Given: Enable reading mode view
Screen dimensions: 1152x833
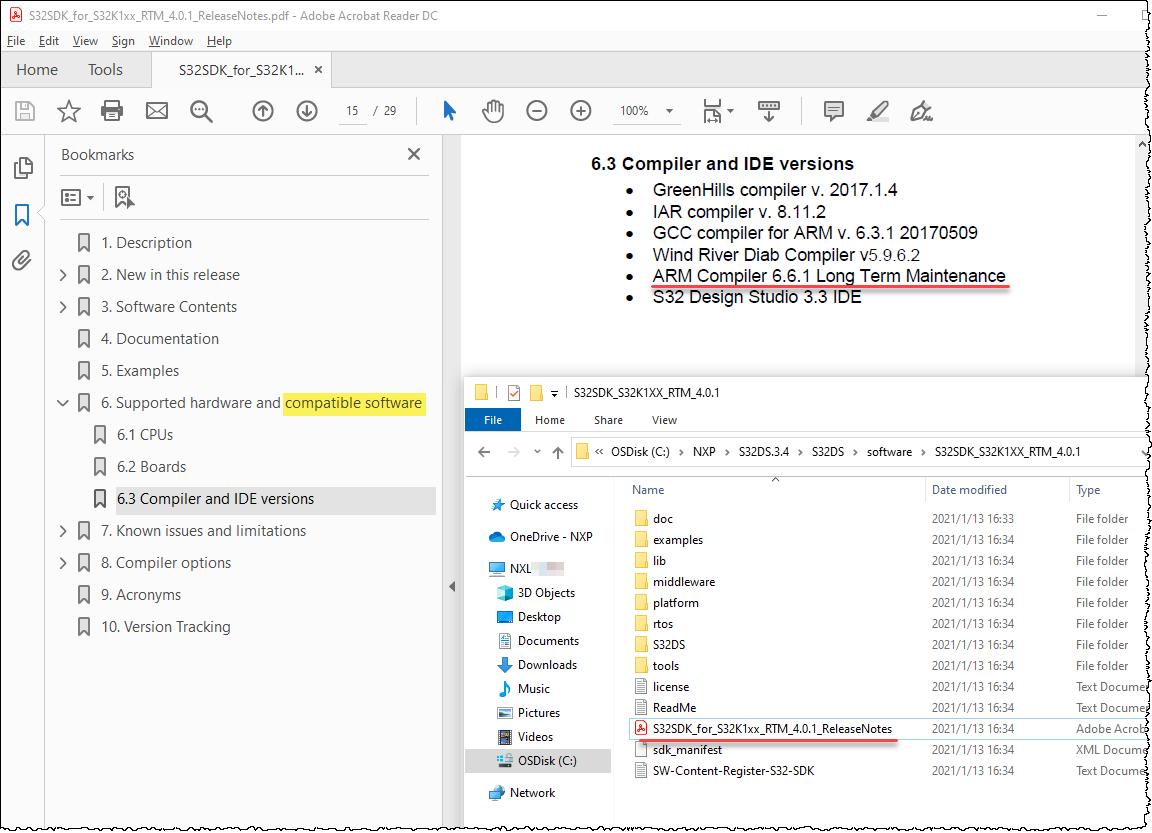Looking at the screenshot, I should tap(768, 111).
